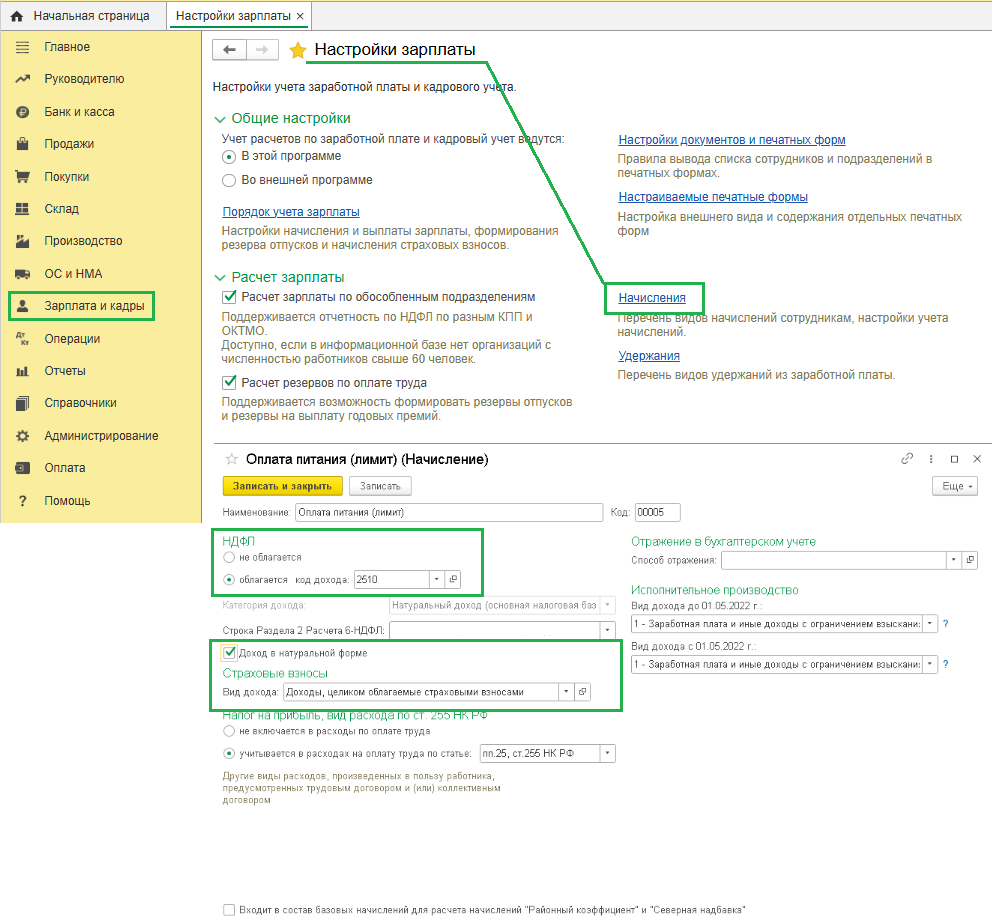Toggle the star in the Оплата питания form
Viewport: 992px width, 921px height.
(x=232, y=459)
